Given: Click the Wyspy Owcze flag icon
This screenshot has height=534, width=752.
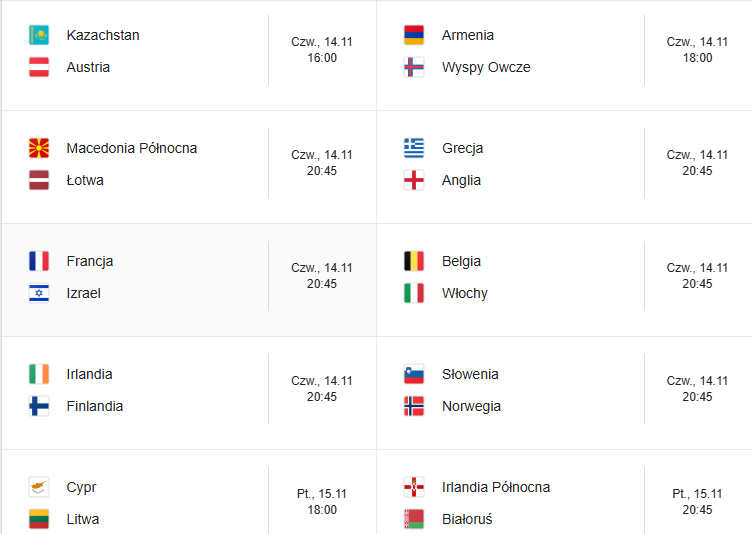Looking at the screenshot, I should coord(414,67).
